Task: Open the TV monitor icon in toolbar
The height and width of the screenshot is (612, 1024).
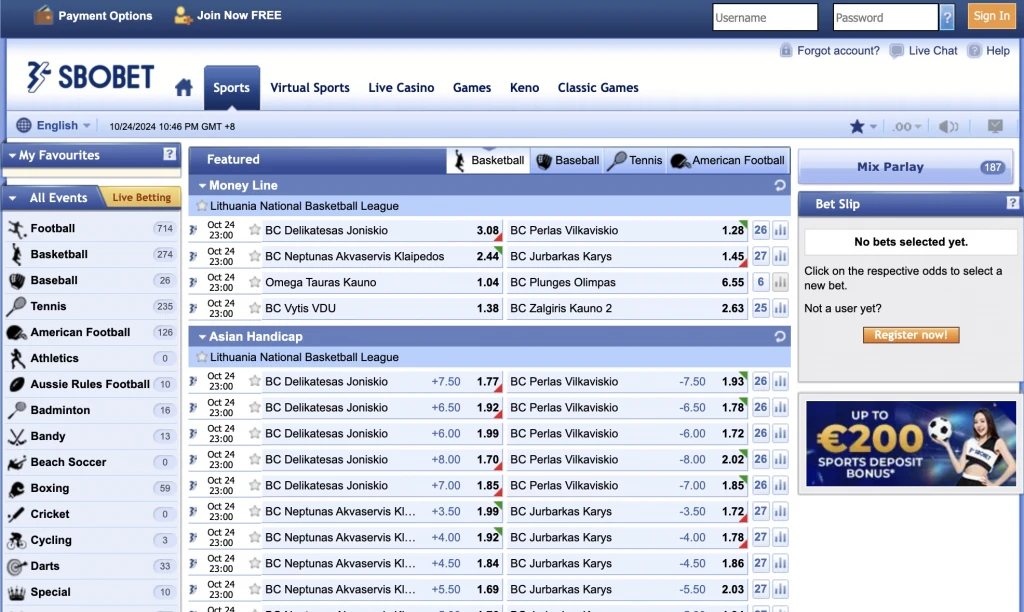Action: (x=995, y=126)
